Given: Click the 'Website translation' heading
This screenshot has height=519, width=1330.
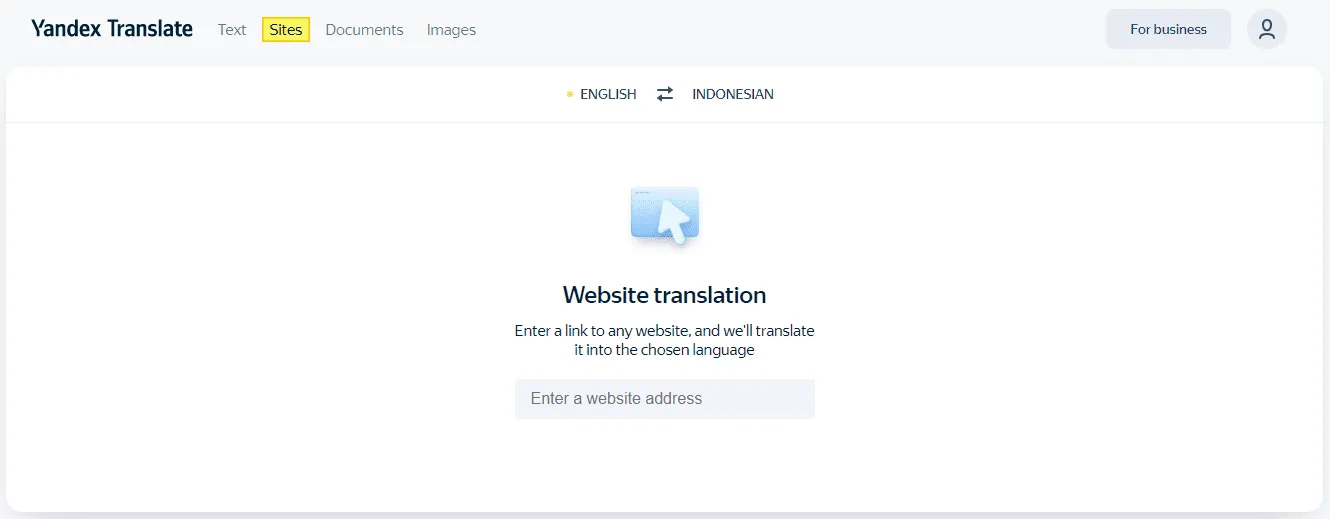Looking at the screenshot, I should coord(665,295).
